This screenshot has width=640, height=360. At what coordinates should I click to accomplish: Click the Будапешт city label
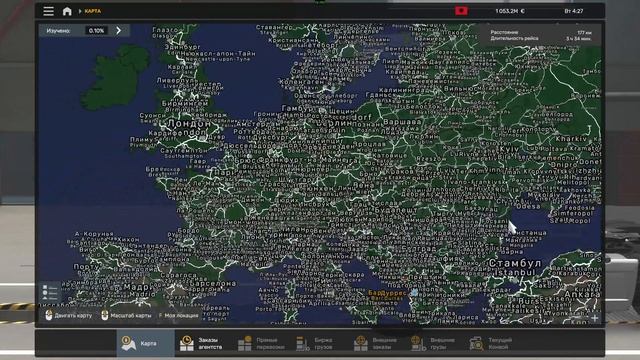396,209
